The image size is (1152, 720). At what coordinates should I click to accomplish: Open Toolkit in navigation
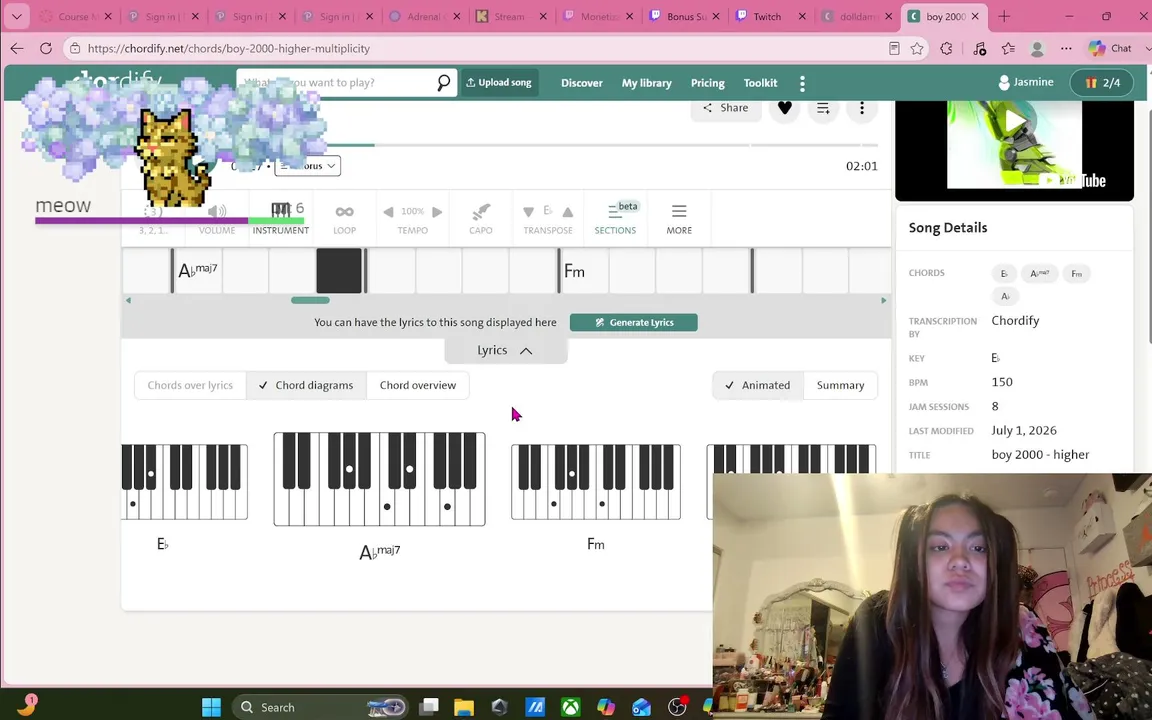point(760,83)
